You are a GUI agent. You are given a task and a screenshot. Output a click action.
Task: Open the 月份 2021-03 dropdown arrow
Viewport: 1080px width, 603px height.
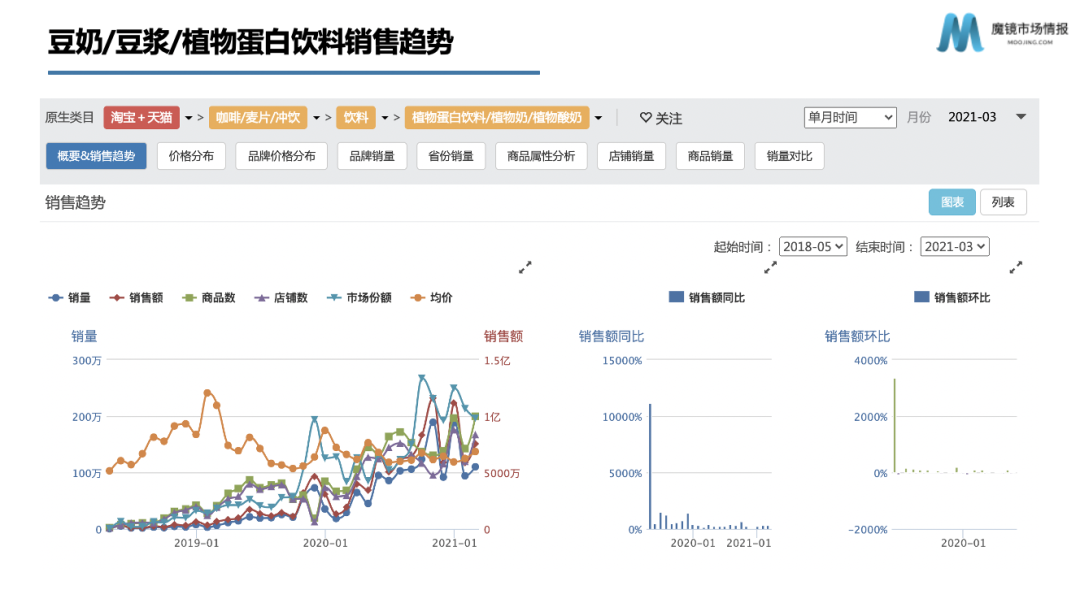click(1021, 117)
